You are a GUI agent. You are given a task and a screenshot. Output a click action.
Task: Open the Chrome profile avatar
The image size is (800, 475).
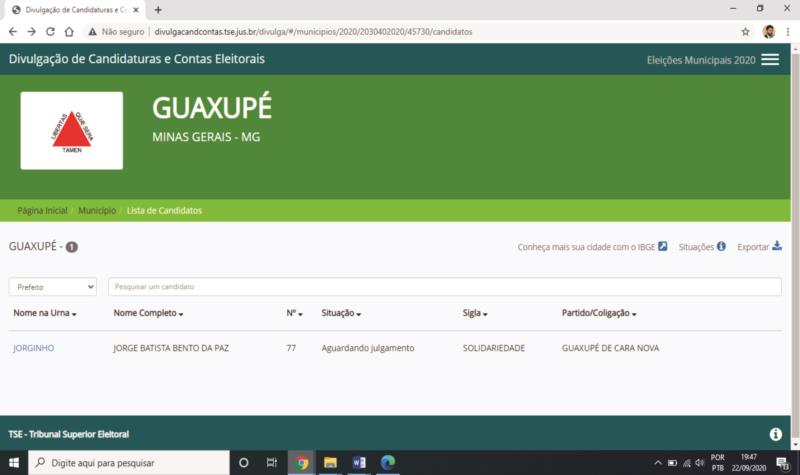click(x=769, y=32)
